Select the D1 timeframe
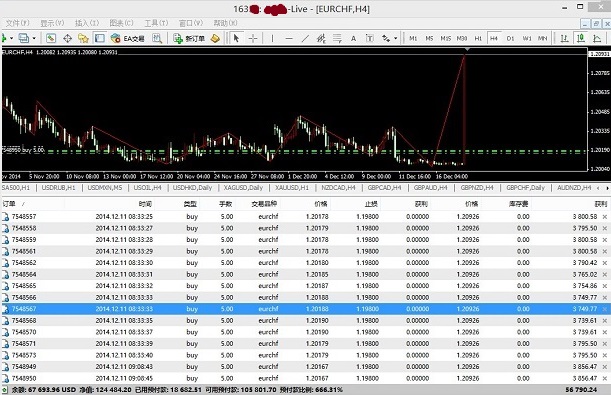The height and width of the screenshot is (395, 611). (510, 38)
